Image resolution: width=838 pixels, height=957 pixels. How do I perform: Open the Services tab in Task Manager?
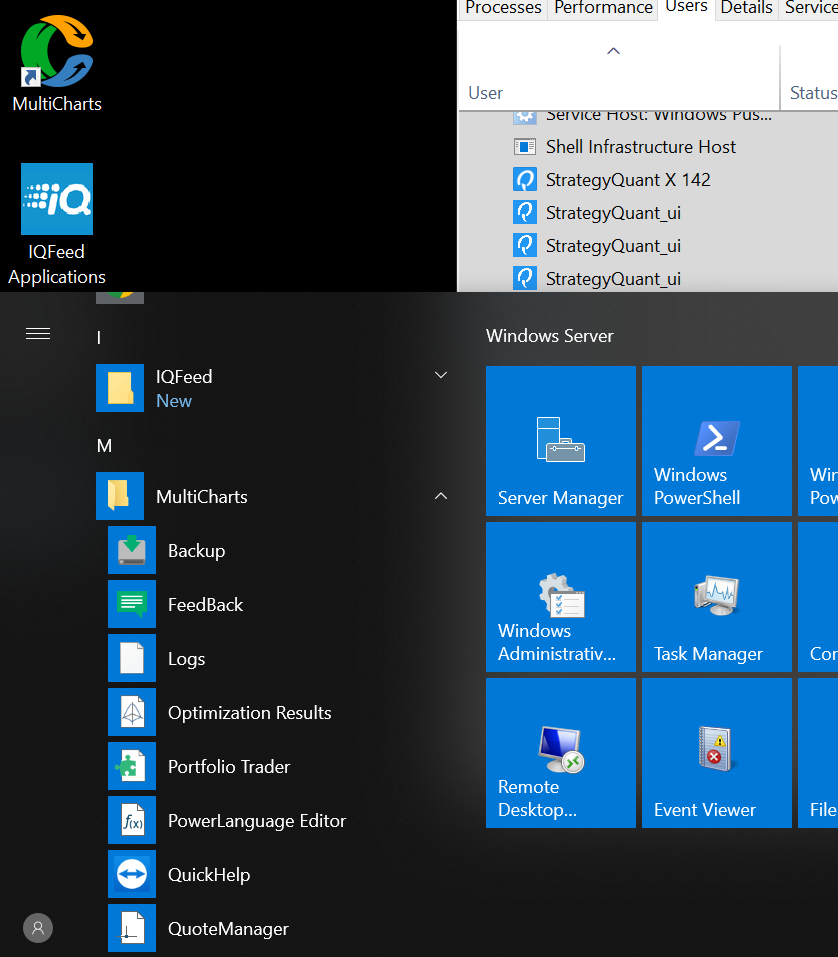(809, 8)
